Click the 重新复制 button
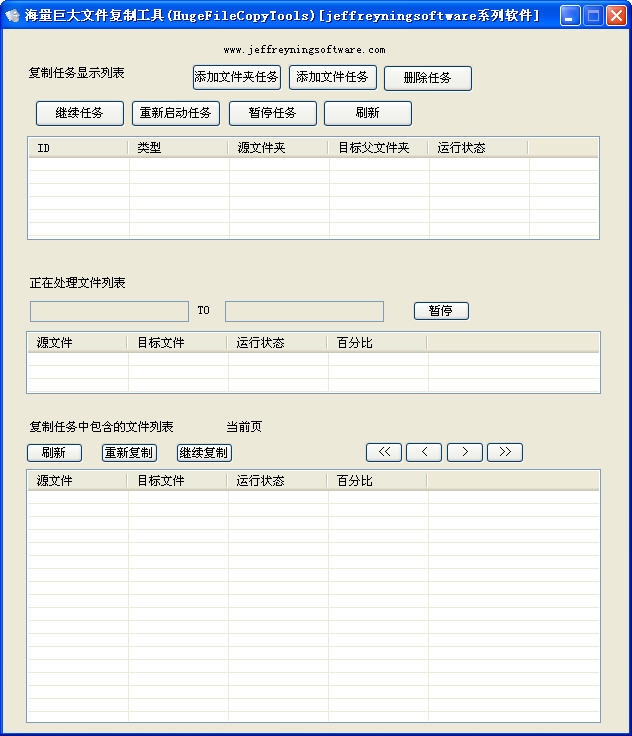 129,453
